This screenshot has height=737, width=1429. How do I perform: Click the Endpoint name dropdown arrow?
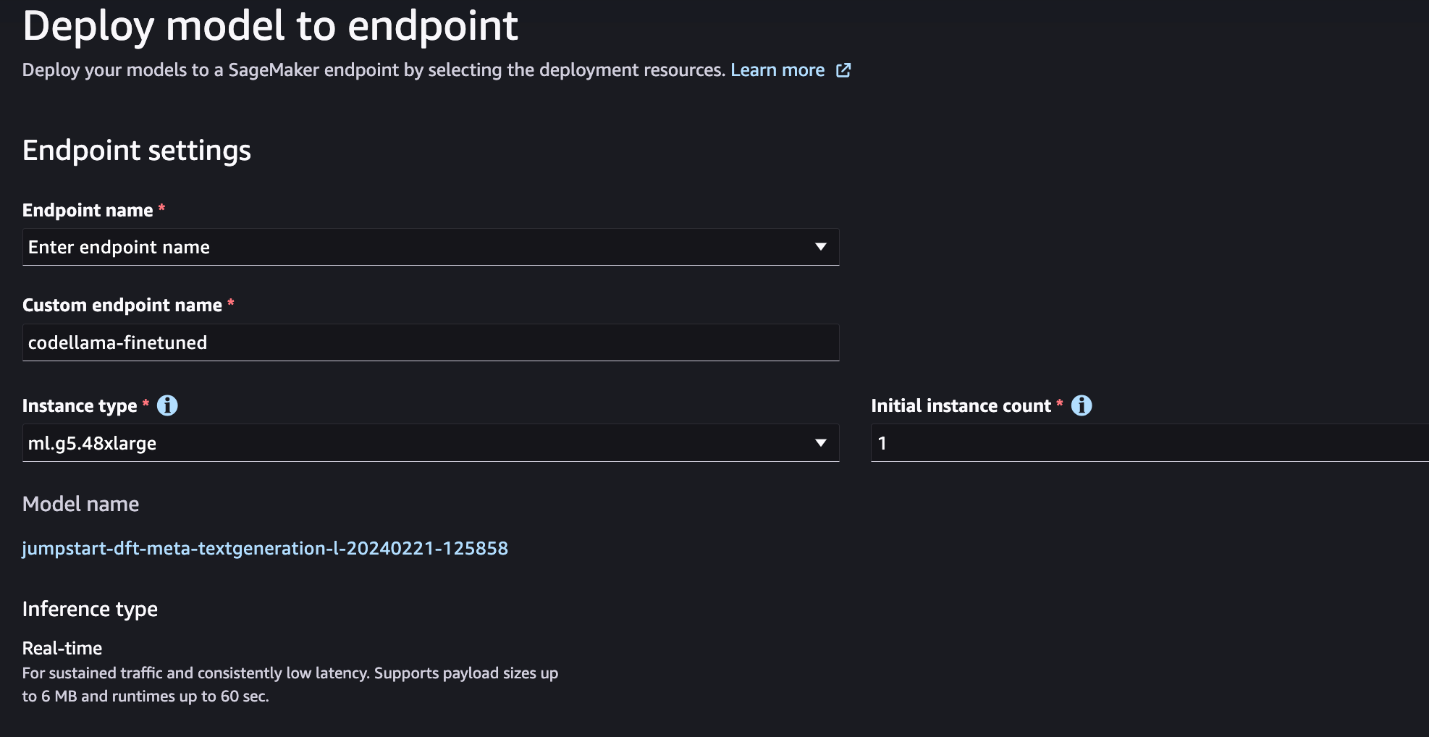820,247
